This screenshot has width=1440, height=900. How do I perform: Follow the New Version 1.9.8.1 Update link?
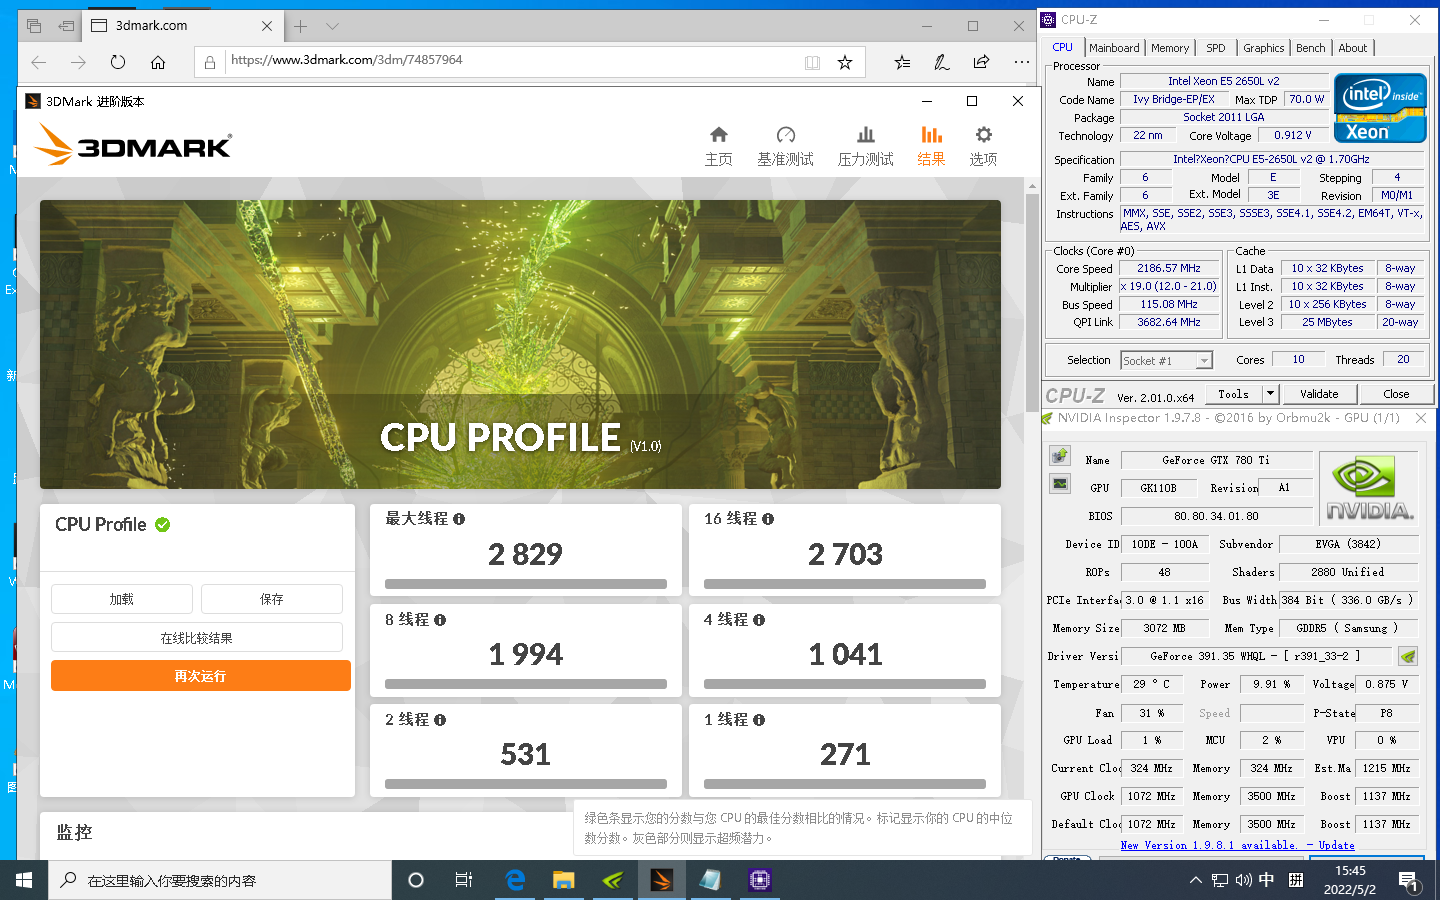[x=1238, y=845]
